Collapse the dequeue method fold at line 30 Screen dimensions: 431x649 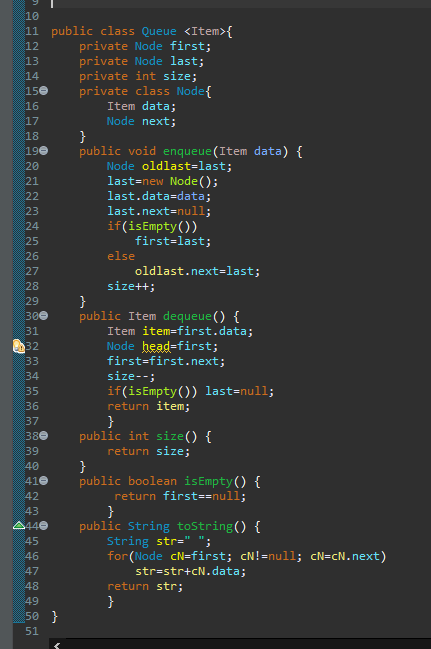coord(43,316)
